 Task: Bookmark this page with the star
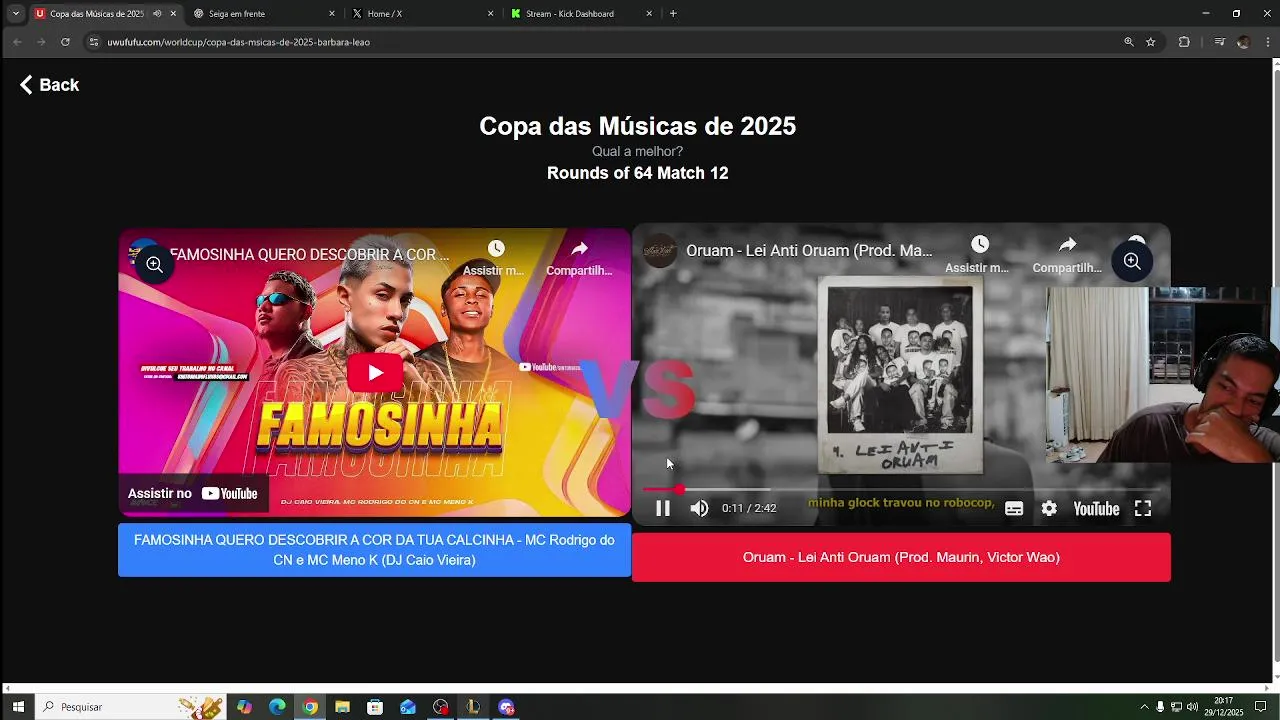coord(1151,42)
